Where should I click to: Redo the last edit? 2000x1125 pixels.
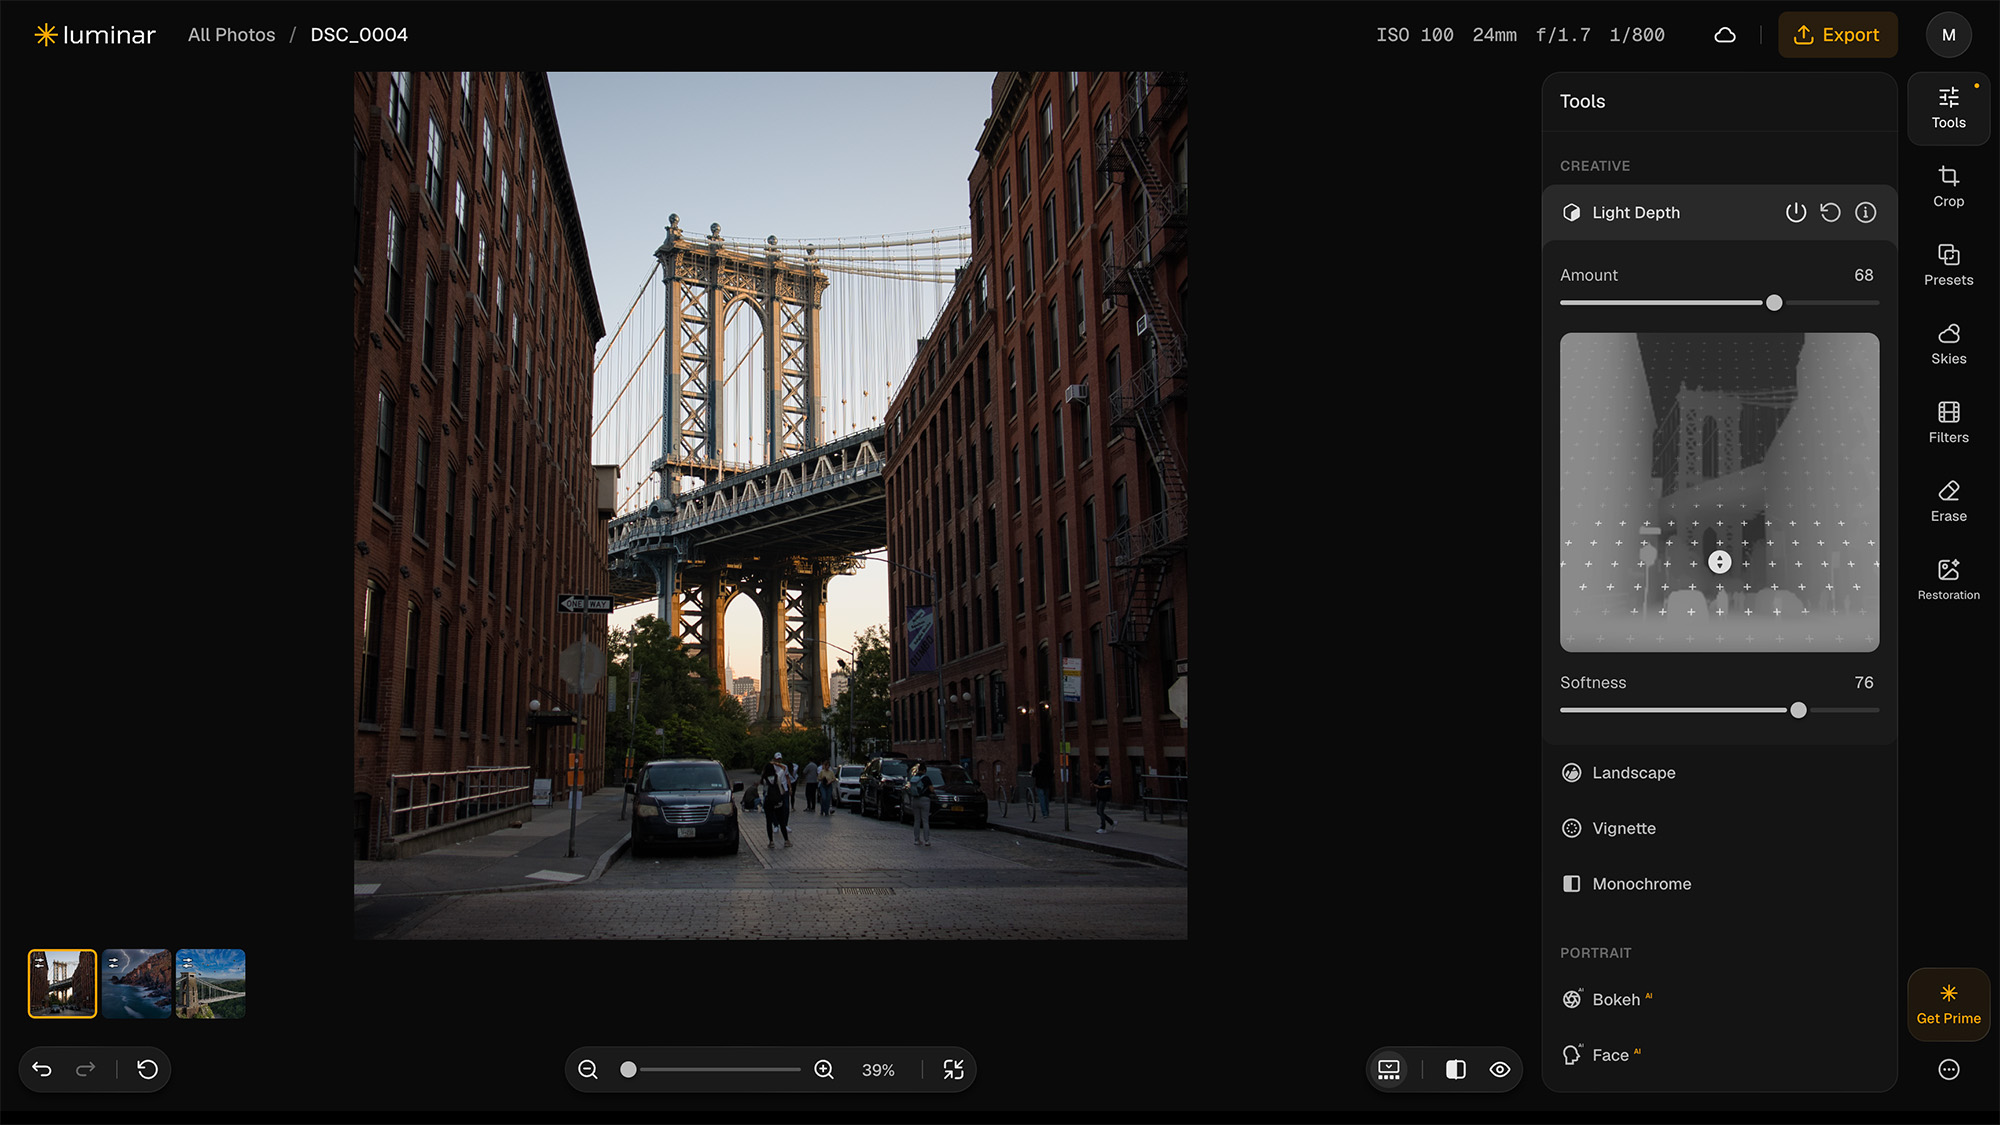(x=86, y=1069)
